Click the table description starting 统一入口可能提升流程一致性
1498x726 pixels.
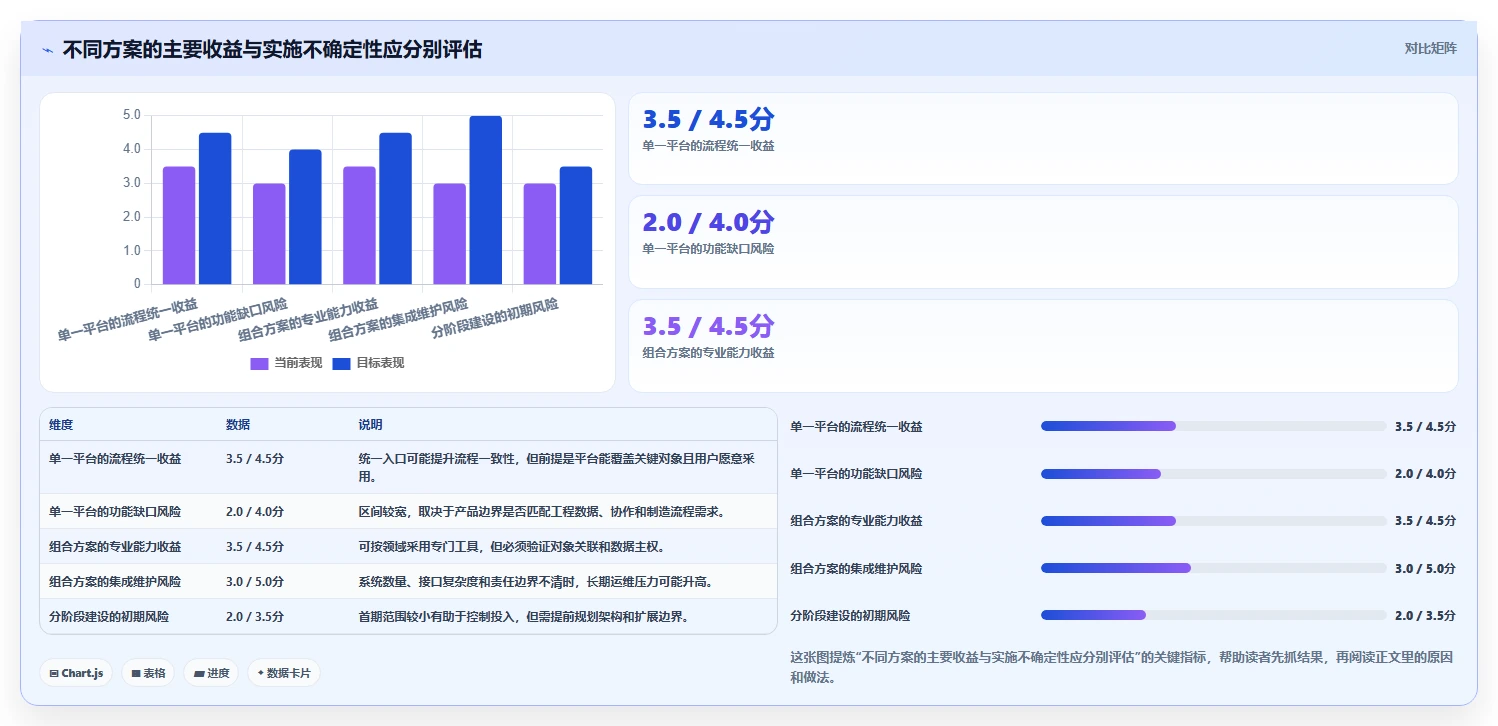tap(557, 467)
